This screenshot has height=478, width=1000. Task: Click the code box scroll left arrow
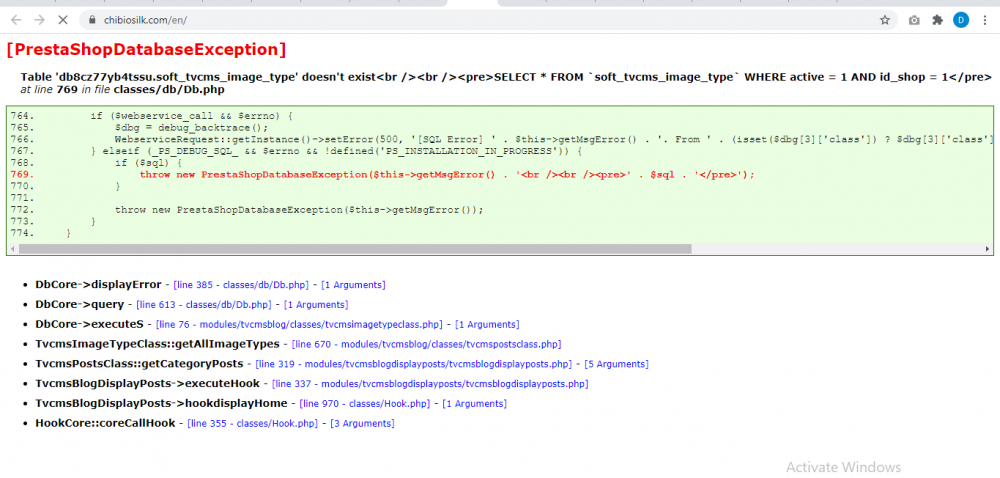[x=13, y=249]
